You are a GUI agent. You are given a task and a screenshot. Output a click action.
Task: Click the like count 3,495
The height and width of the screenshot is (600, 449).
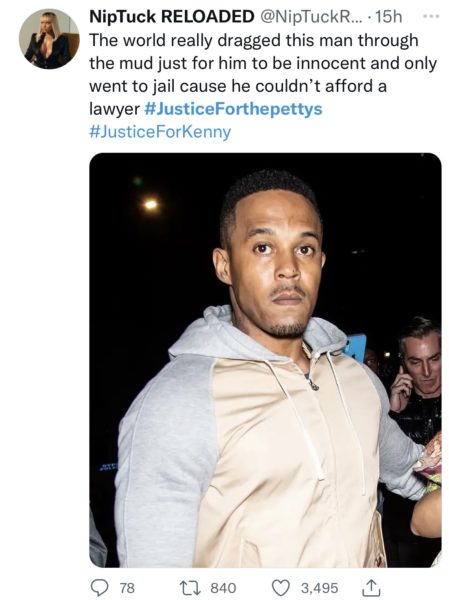tap(319, 588)
